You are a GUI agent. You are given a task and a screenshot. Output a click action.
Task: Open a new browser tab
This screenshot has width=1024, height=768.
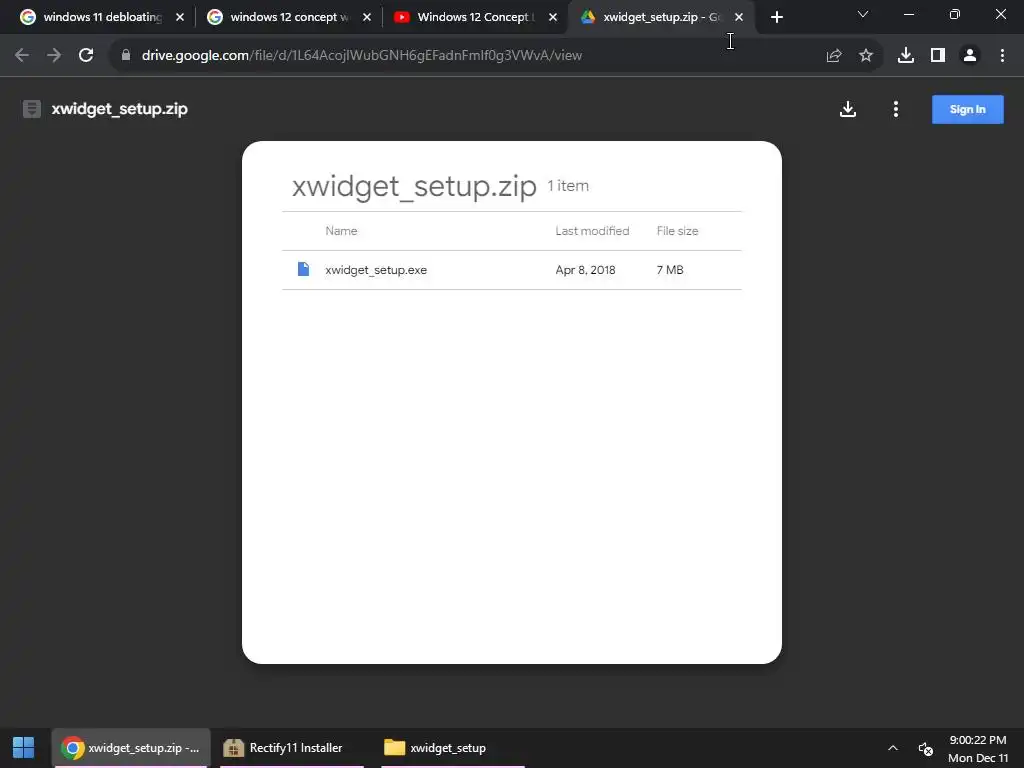tap(776, 18)
